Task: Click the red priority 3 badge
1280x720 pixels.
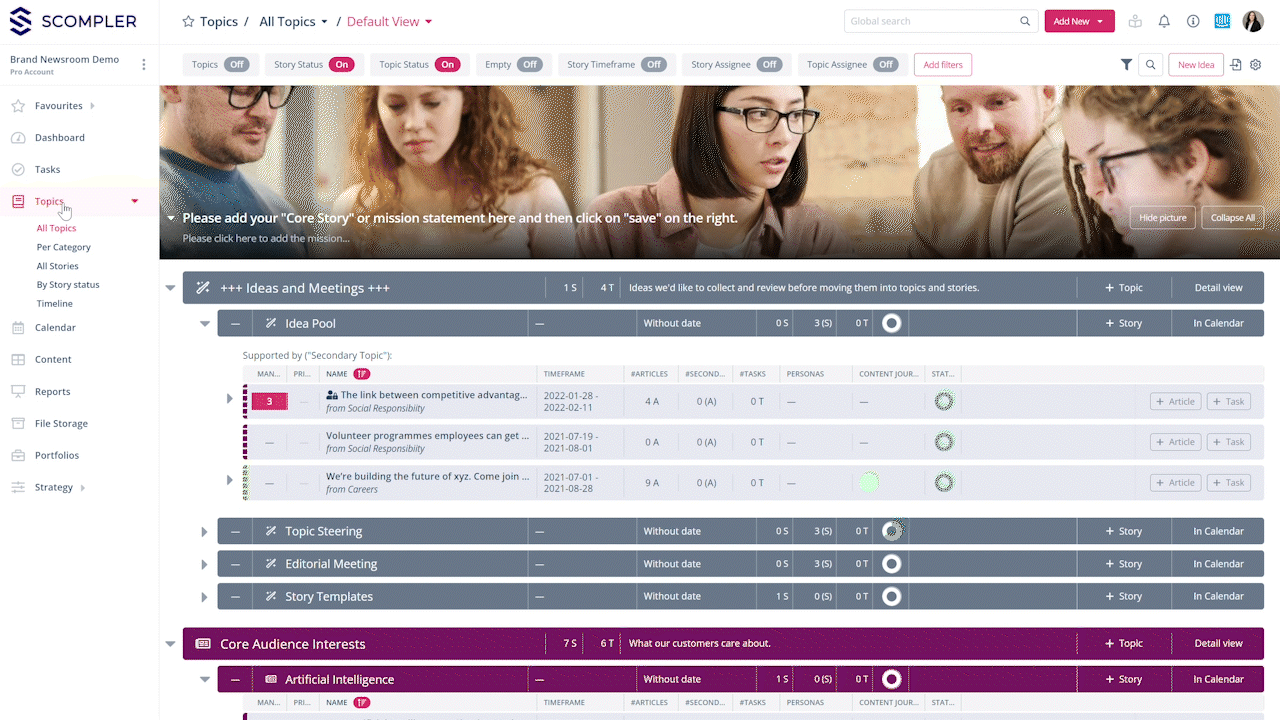Action: click(x=269, y=402)
